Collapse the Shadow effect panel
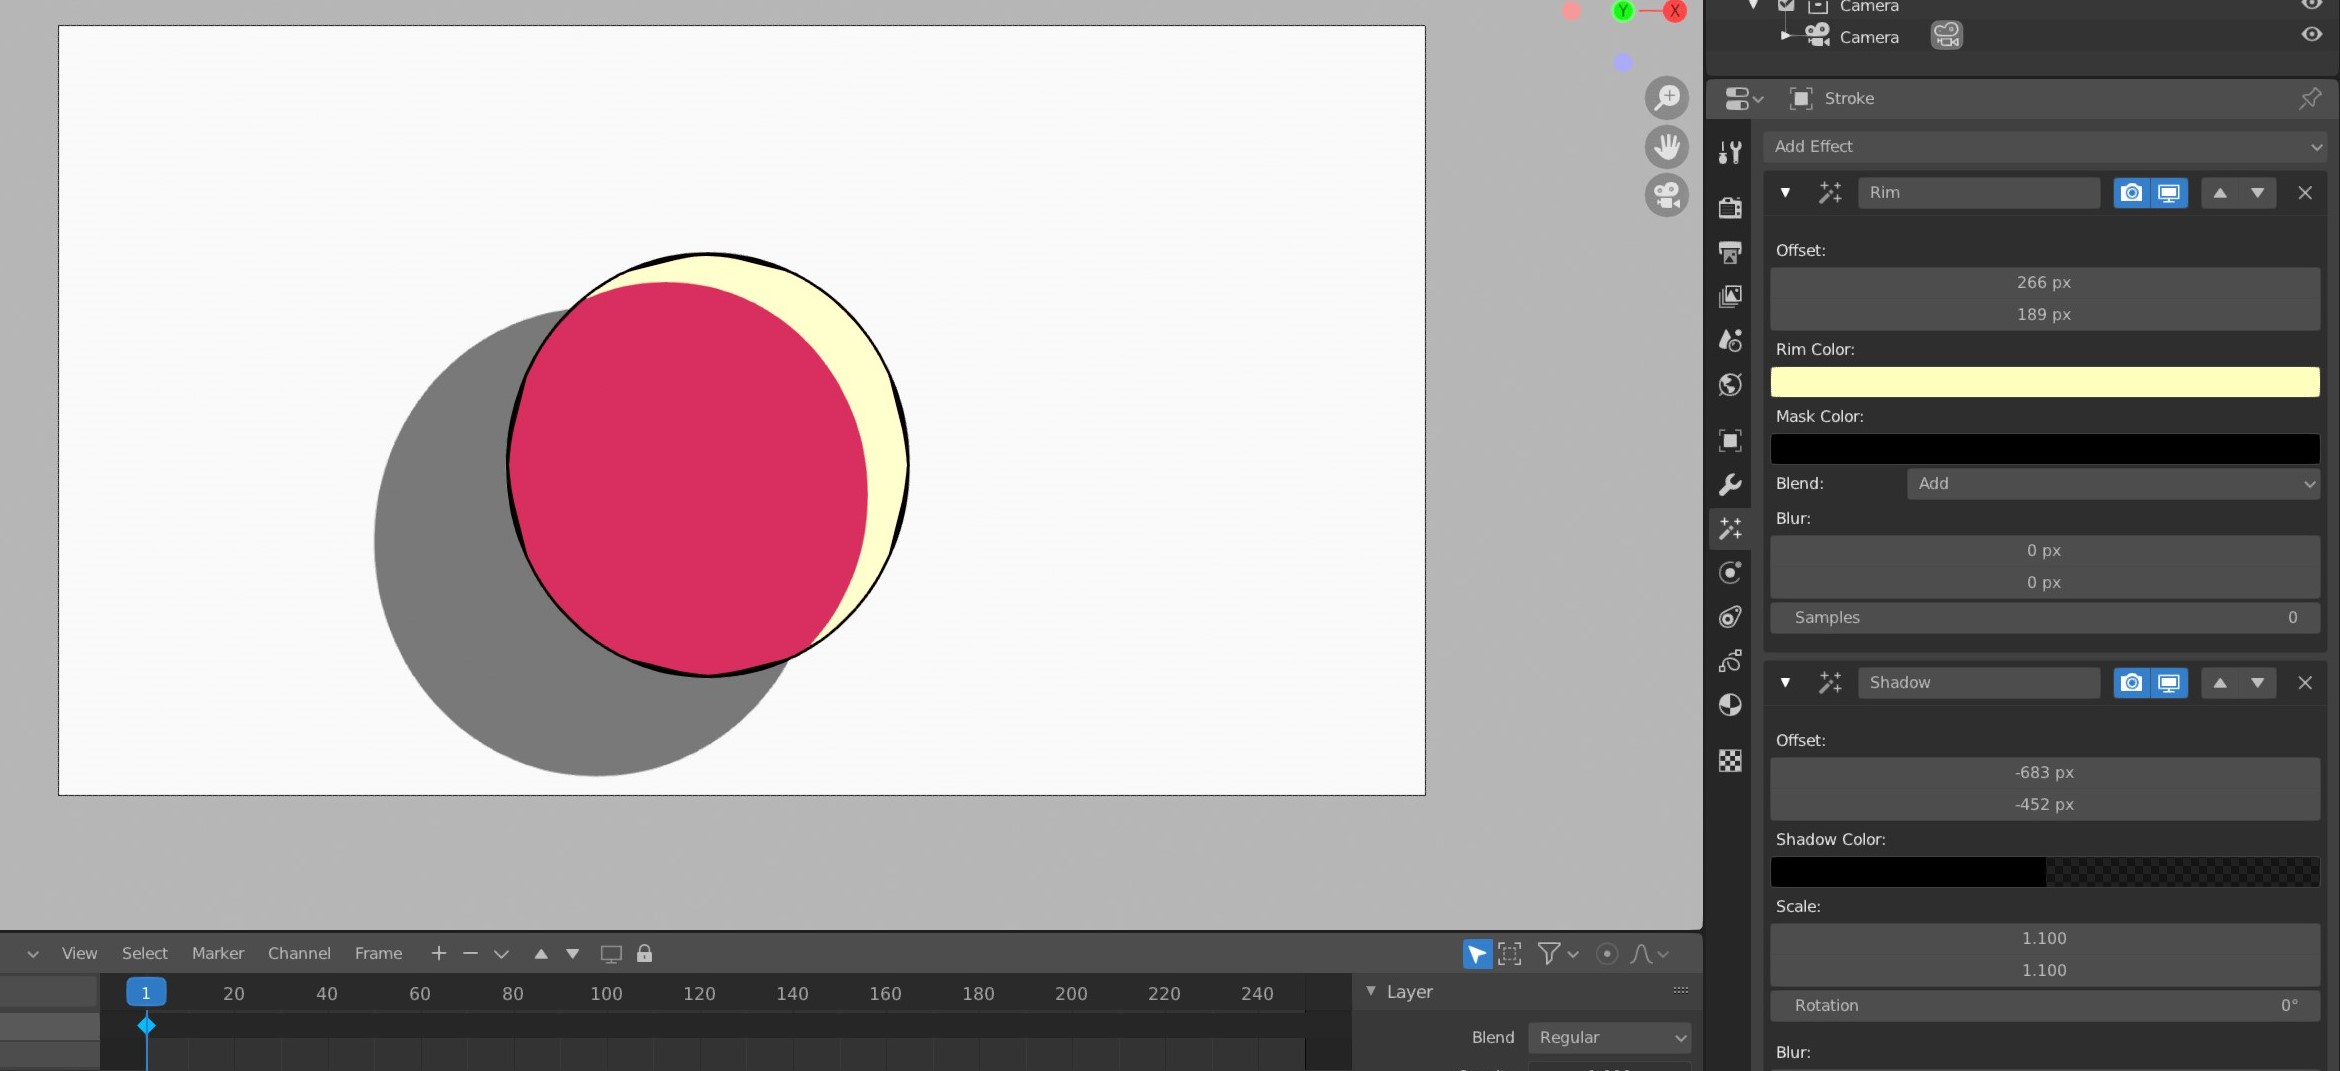 click(x=1785, y=683)
